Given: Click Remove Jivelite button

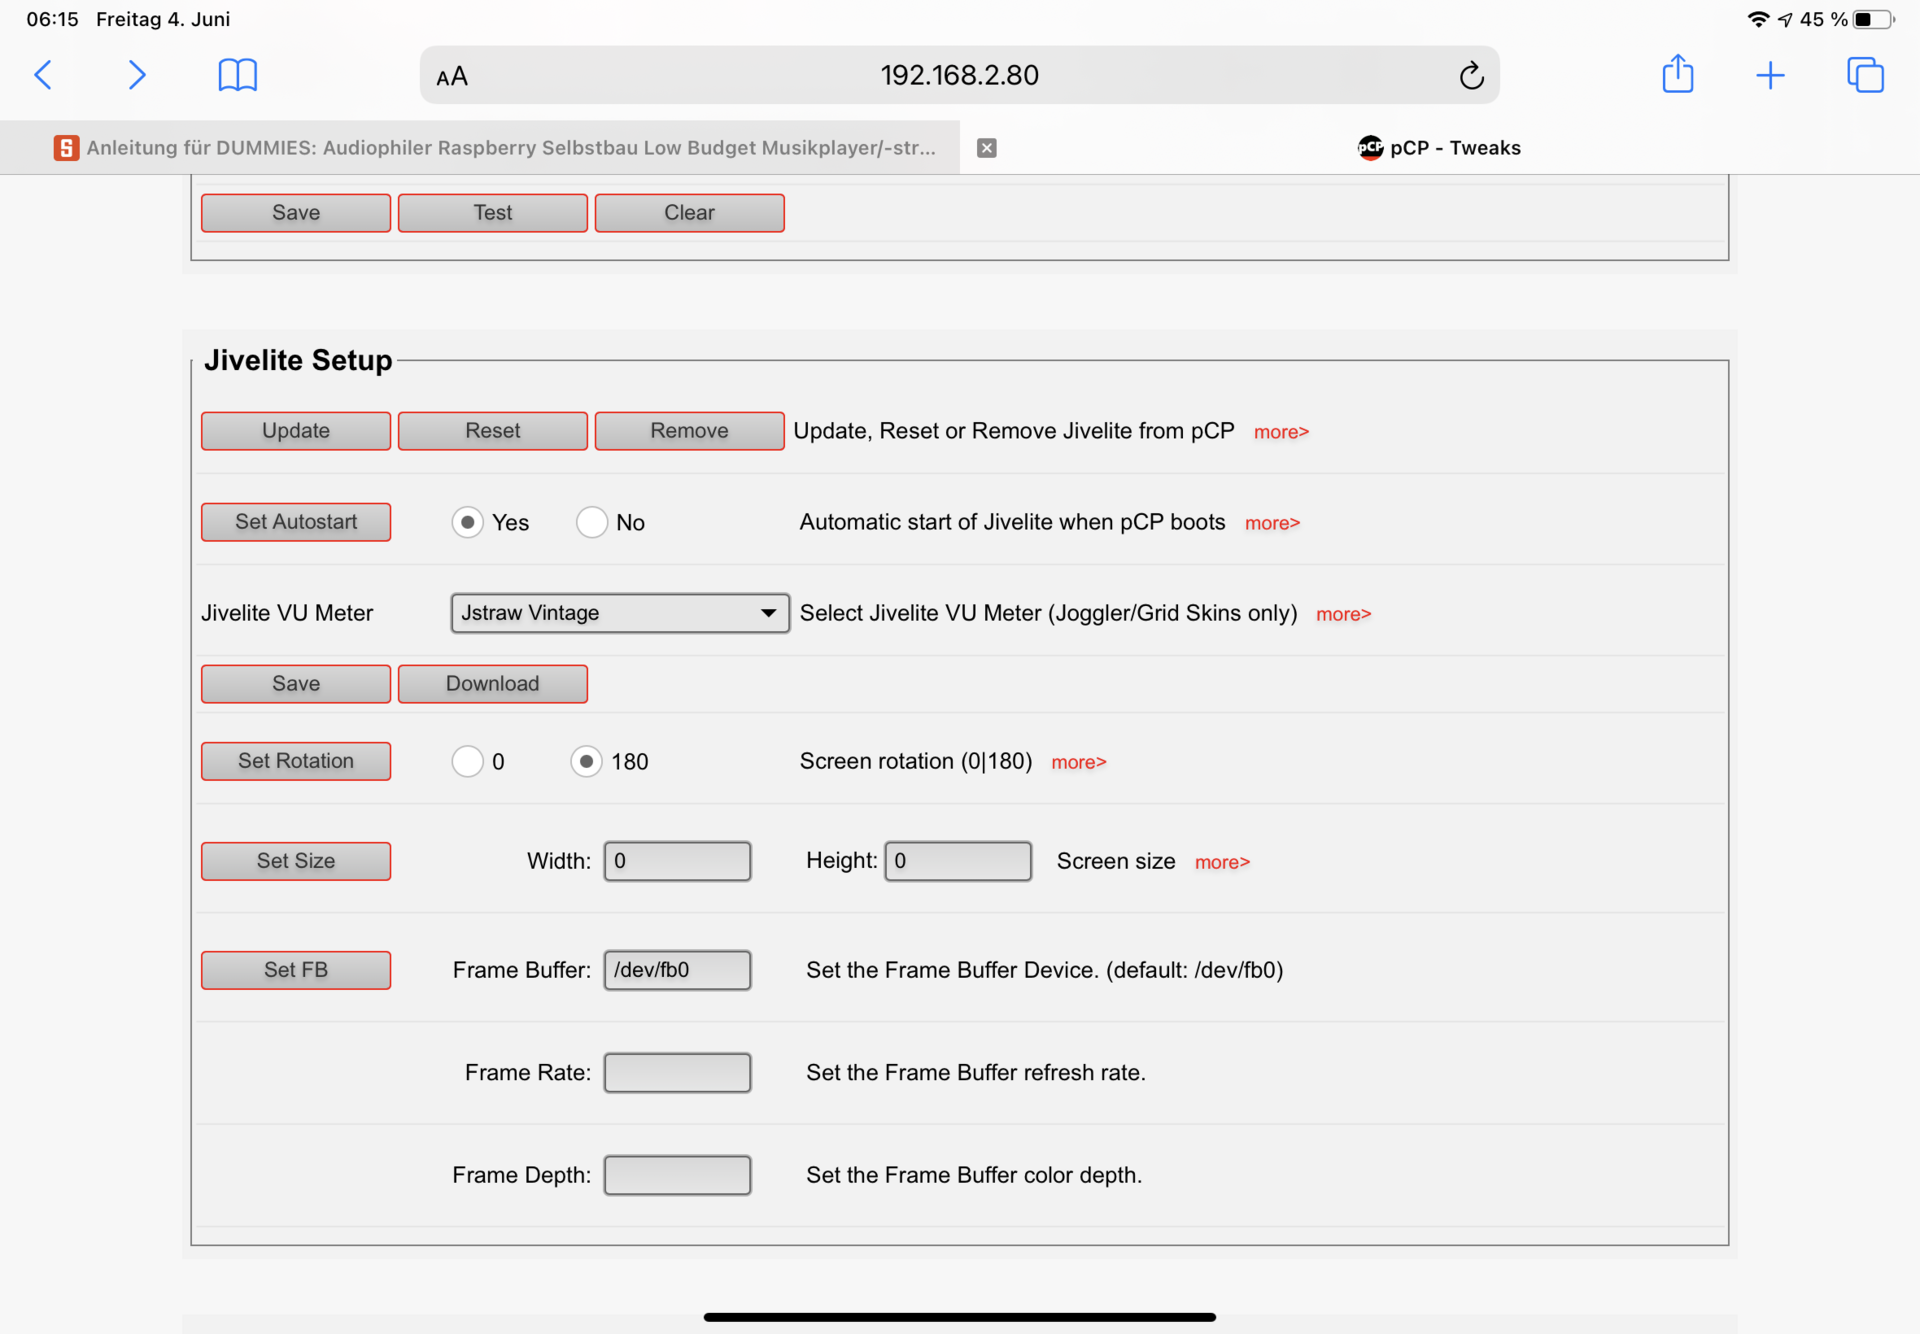Looking at the screenshot, I should pos(690,431).
